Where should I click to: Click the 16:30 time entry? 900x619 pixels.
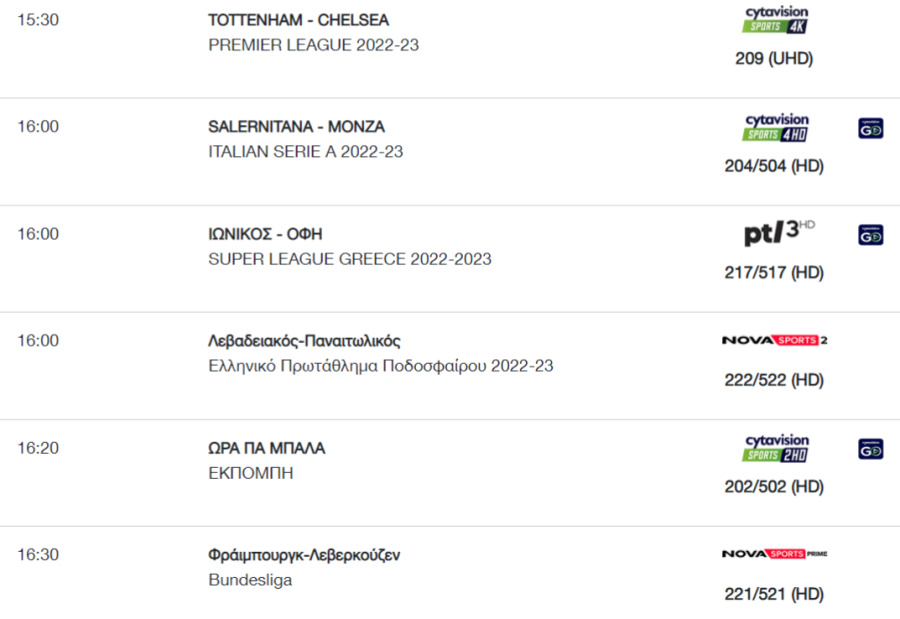pyautogui.click(x=38, y=555)
